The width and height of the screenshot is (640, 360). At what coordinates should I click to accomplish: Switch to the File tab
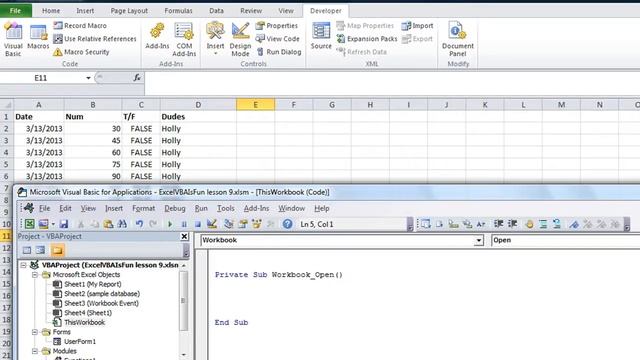[16, 11]
